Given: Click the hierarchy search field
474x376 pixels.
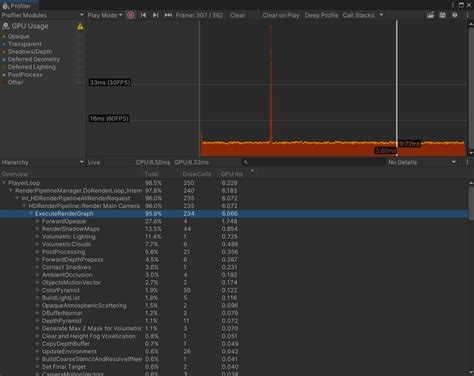Looking at the screenshot, I should (x=313, y=162).
